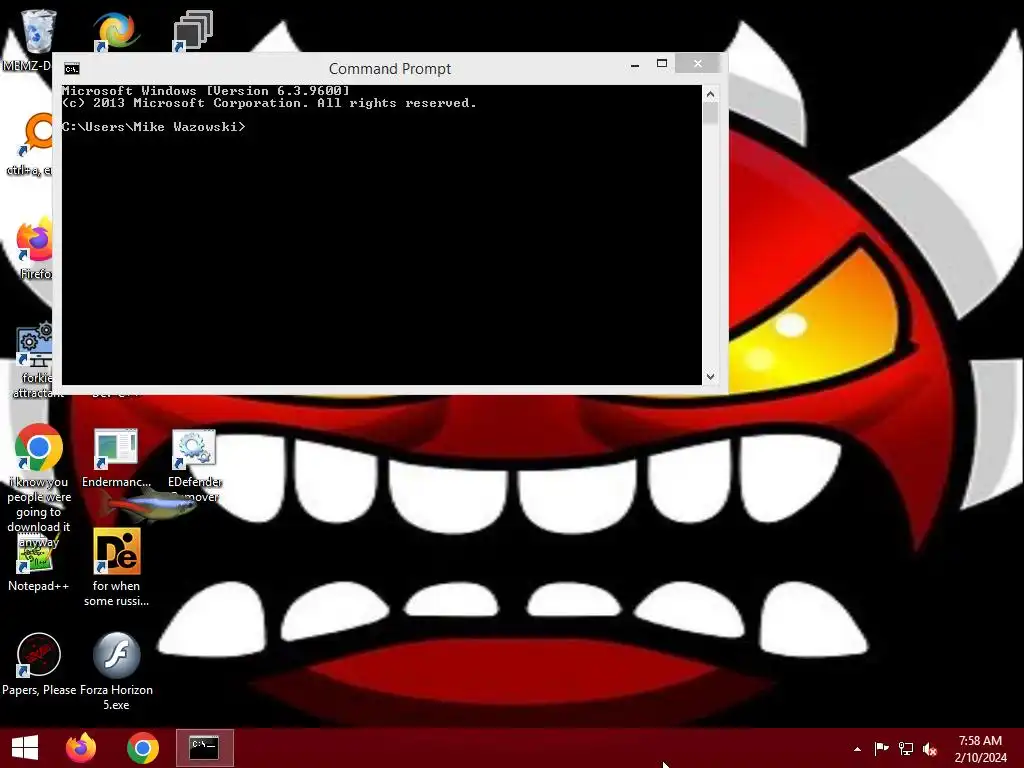This screenshot has height=768, width=1024.
Task: Open Command Prompt system menu icon in title bar
Action: [72, 69]
